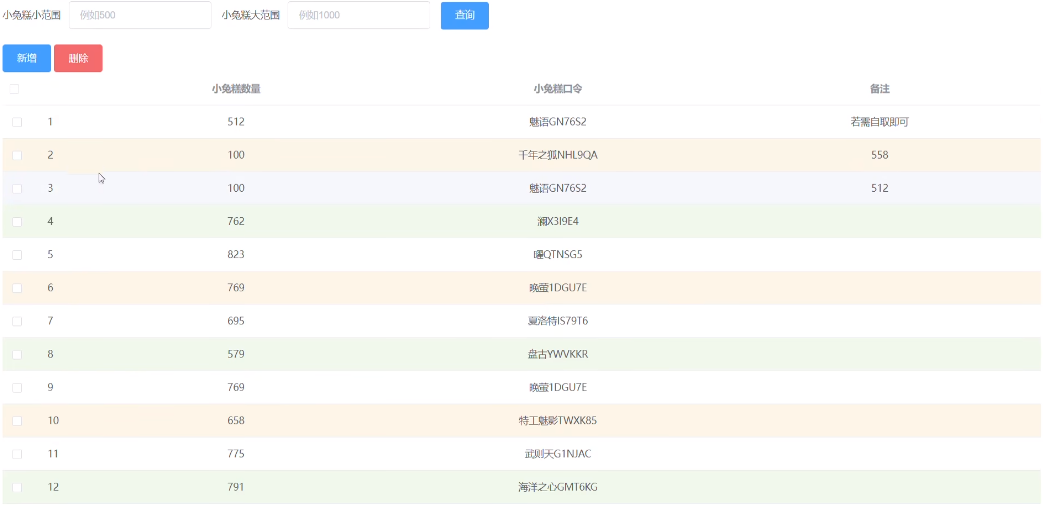Click the 备注 column header
Image resolution: width=1043 pixels, height=514 pixels.
(879, 89)
